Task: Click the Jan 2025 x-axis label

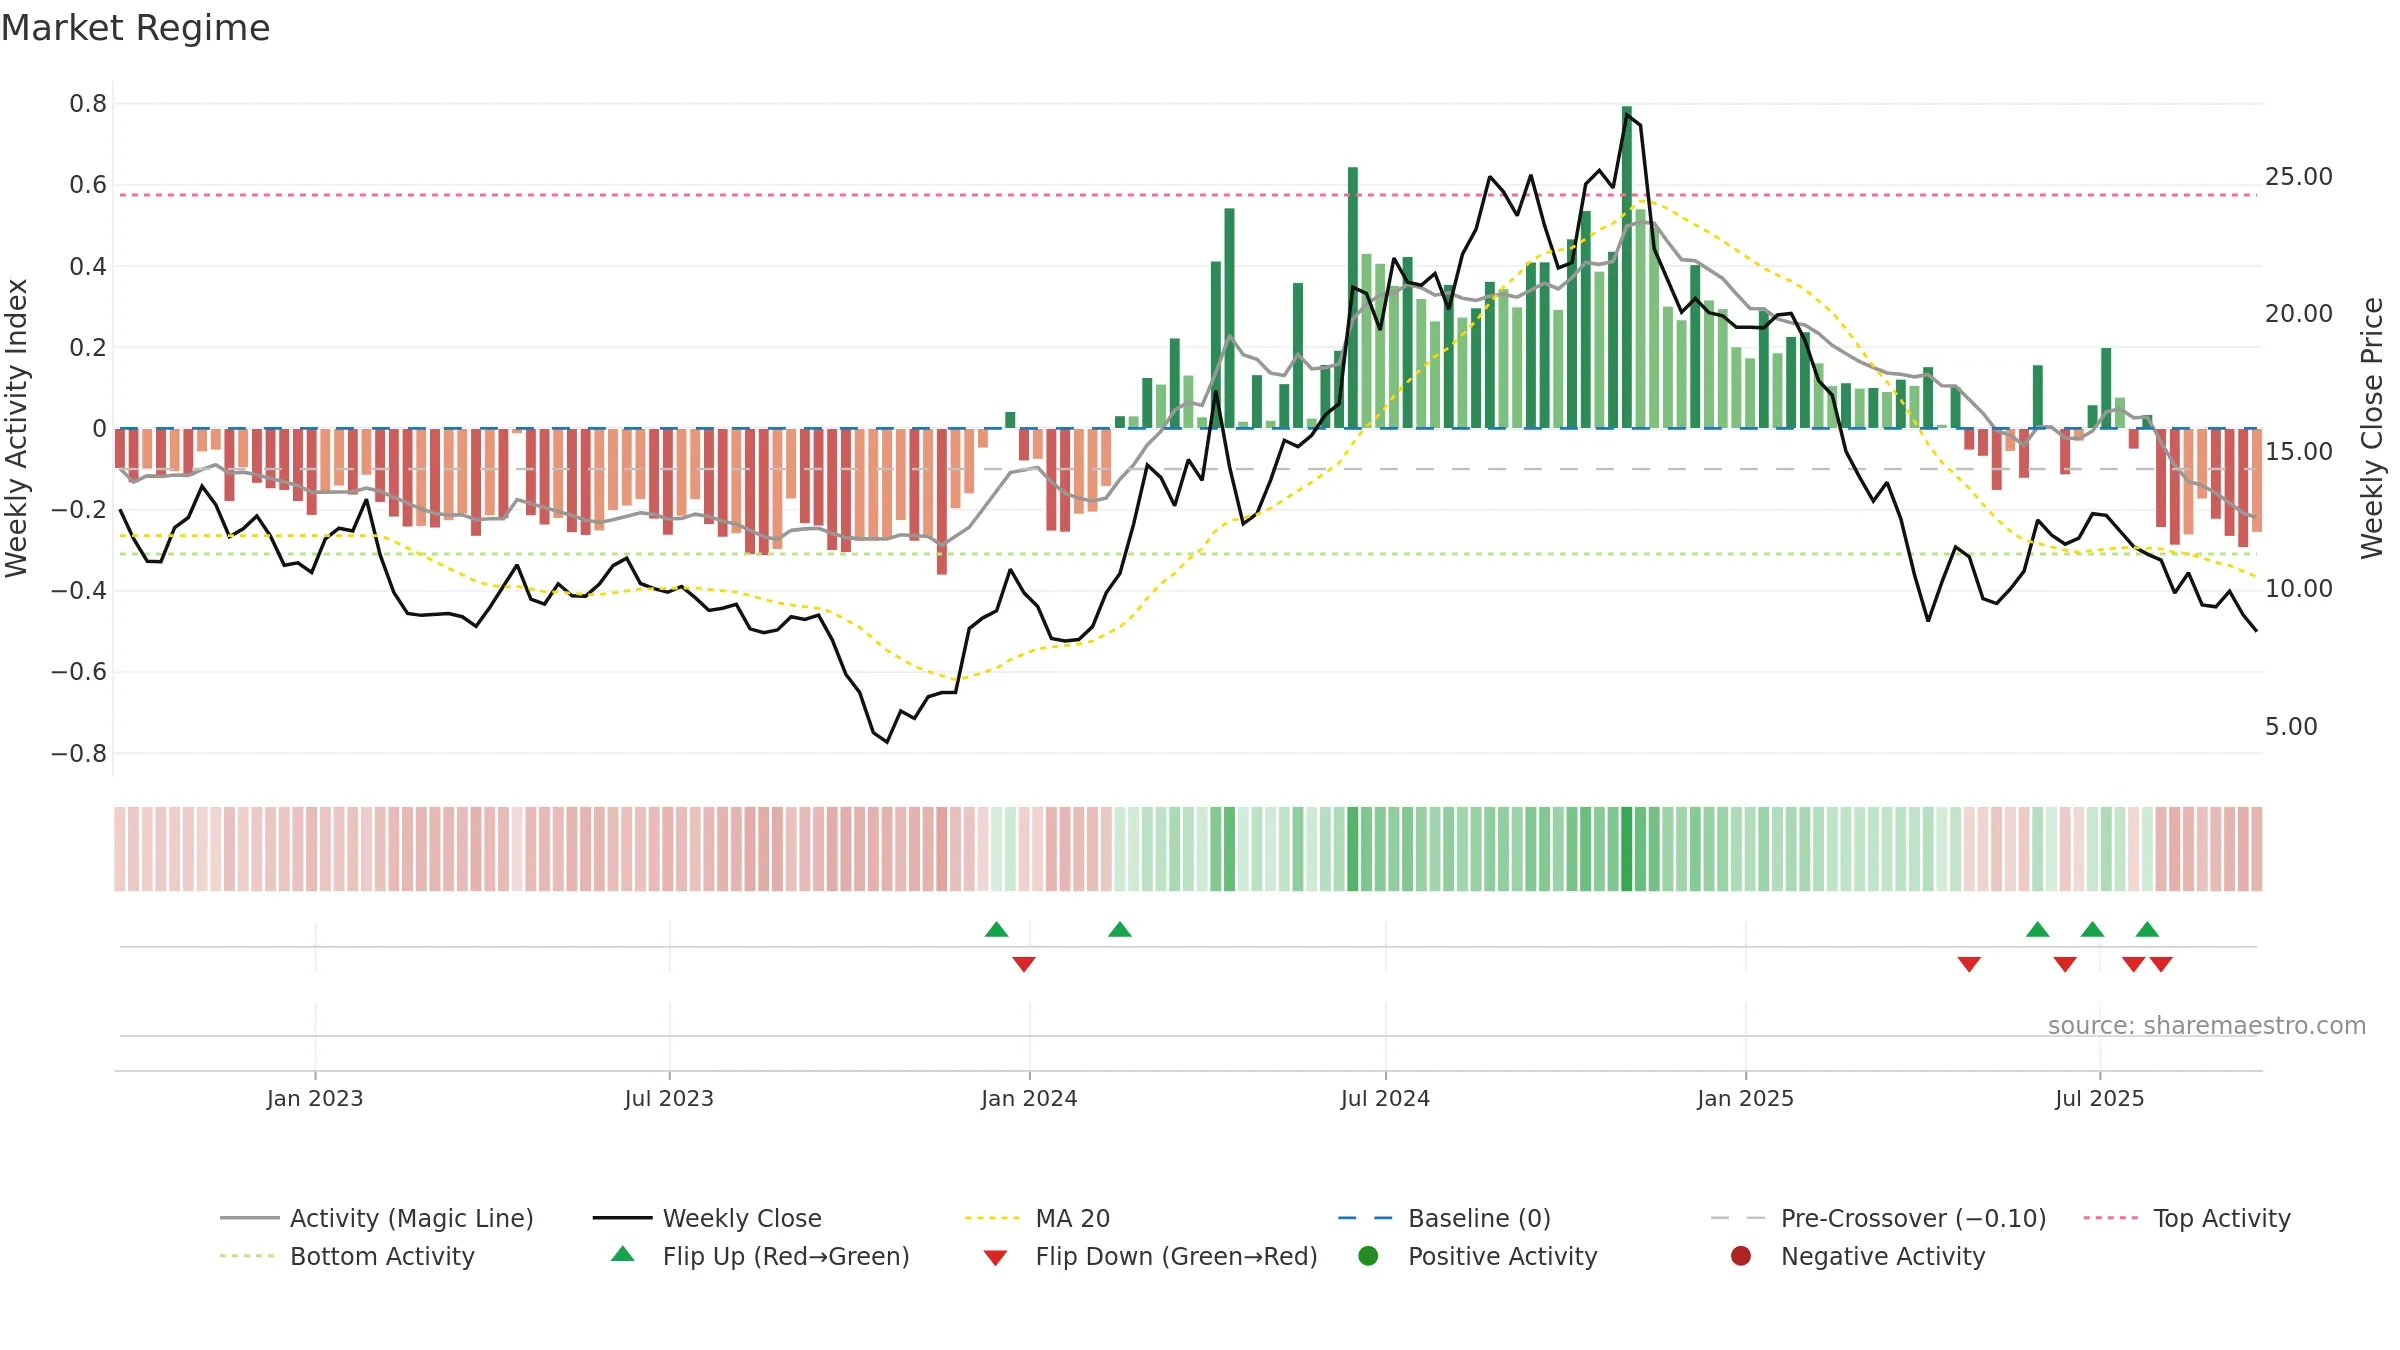Action: 1745,1098
